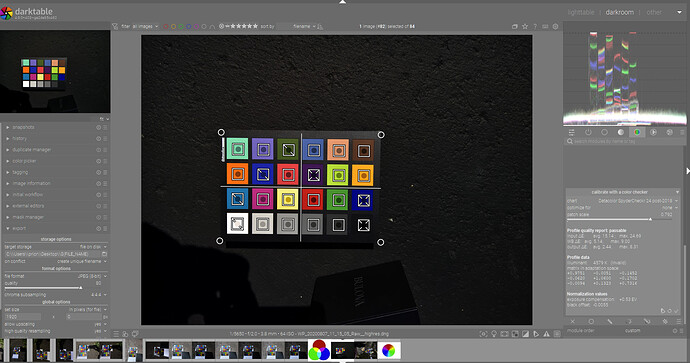Image resolution: width=690 pixels, height=363 pixels.
Task: Select the color module group icon
Action: (x=637, y=132)
